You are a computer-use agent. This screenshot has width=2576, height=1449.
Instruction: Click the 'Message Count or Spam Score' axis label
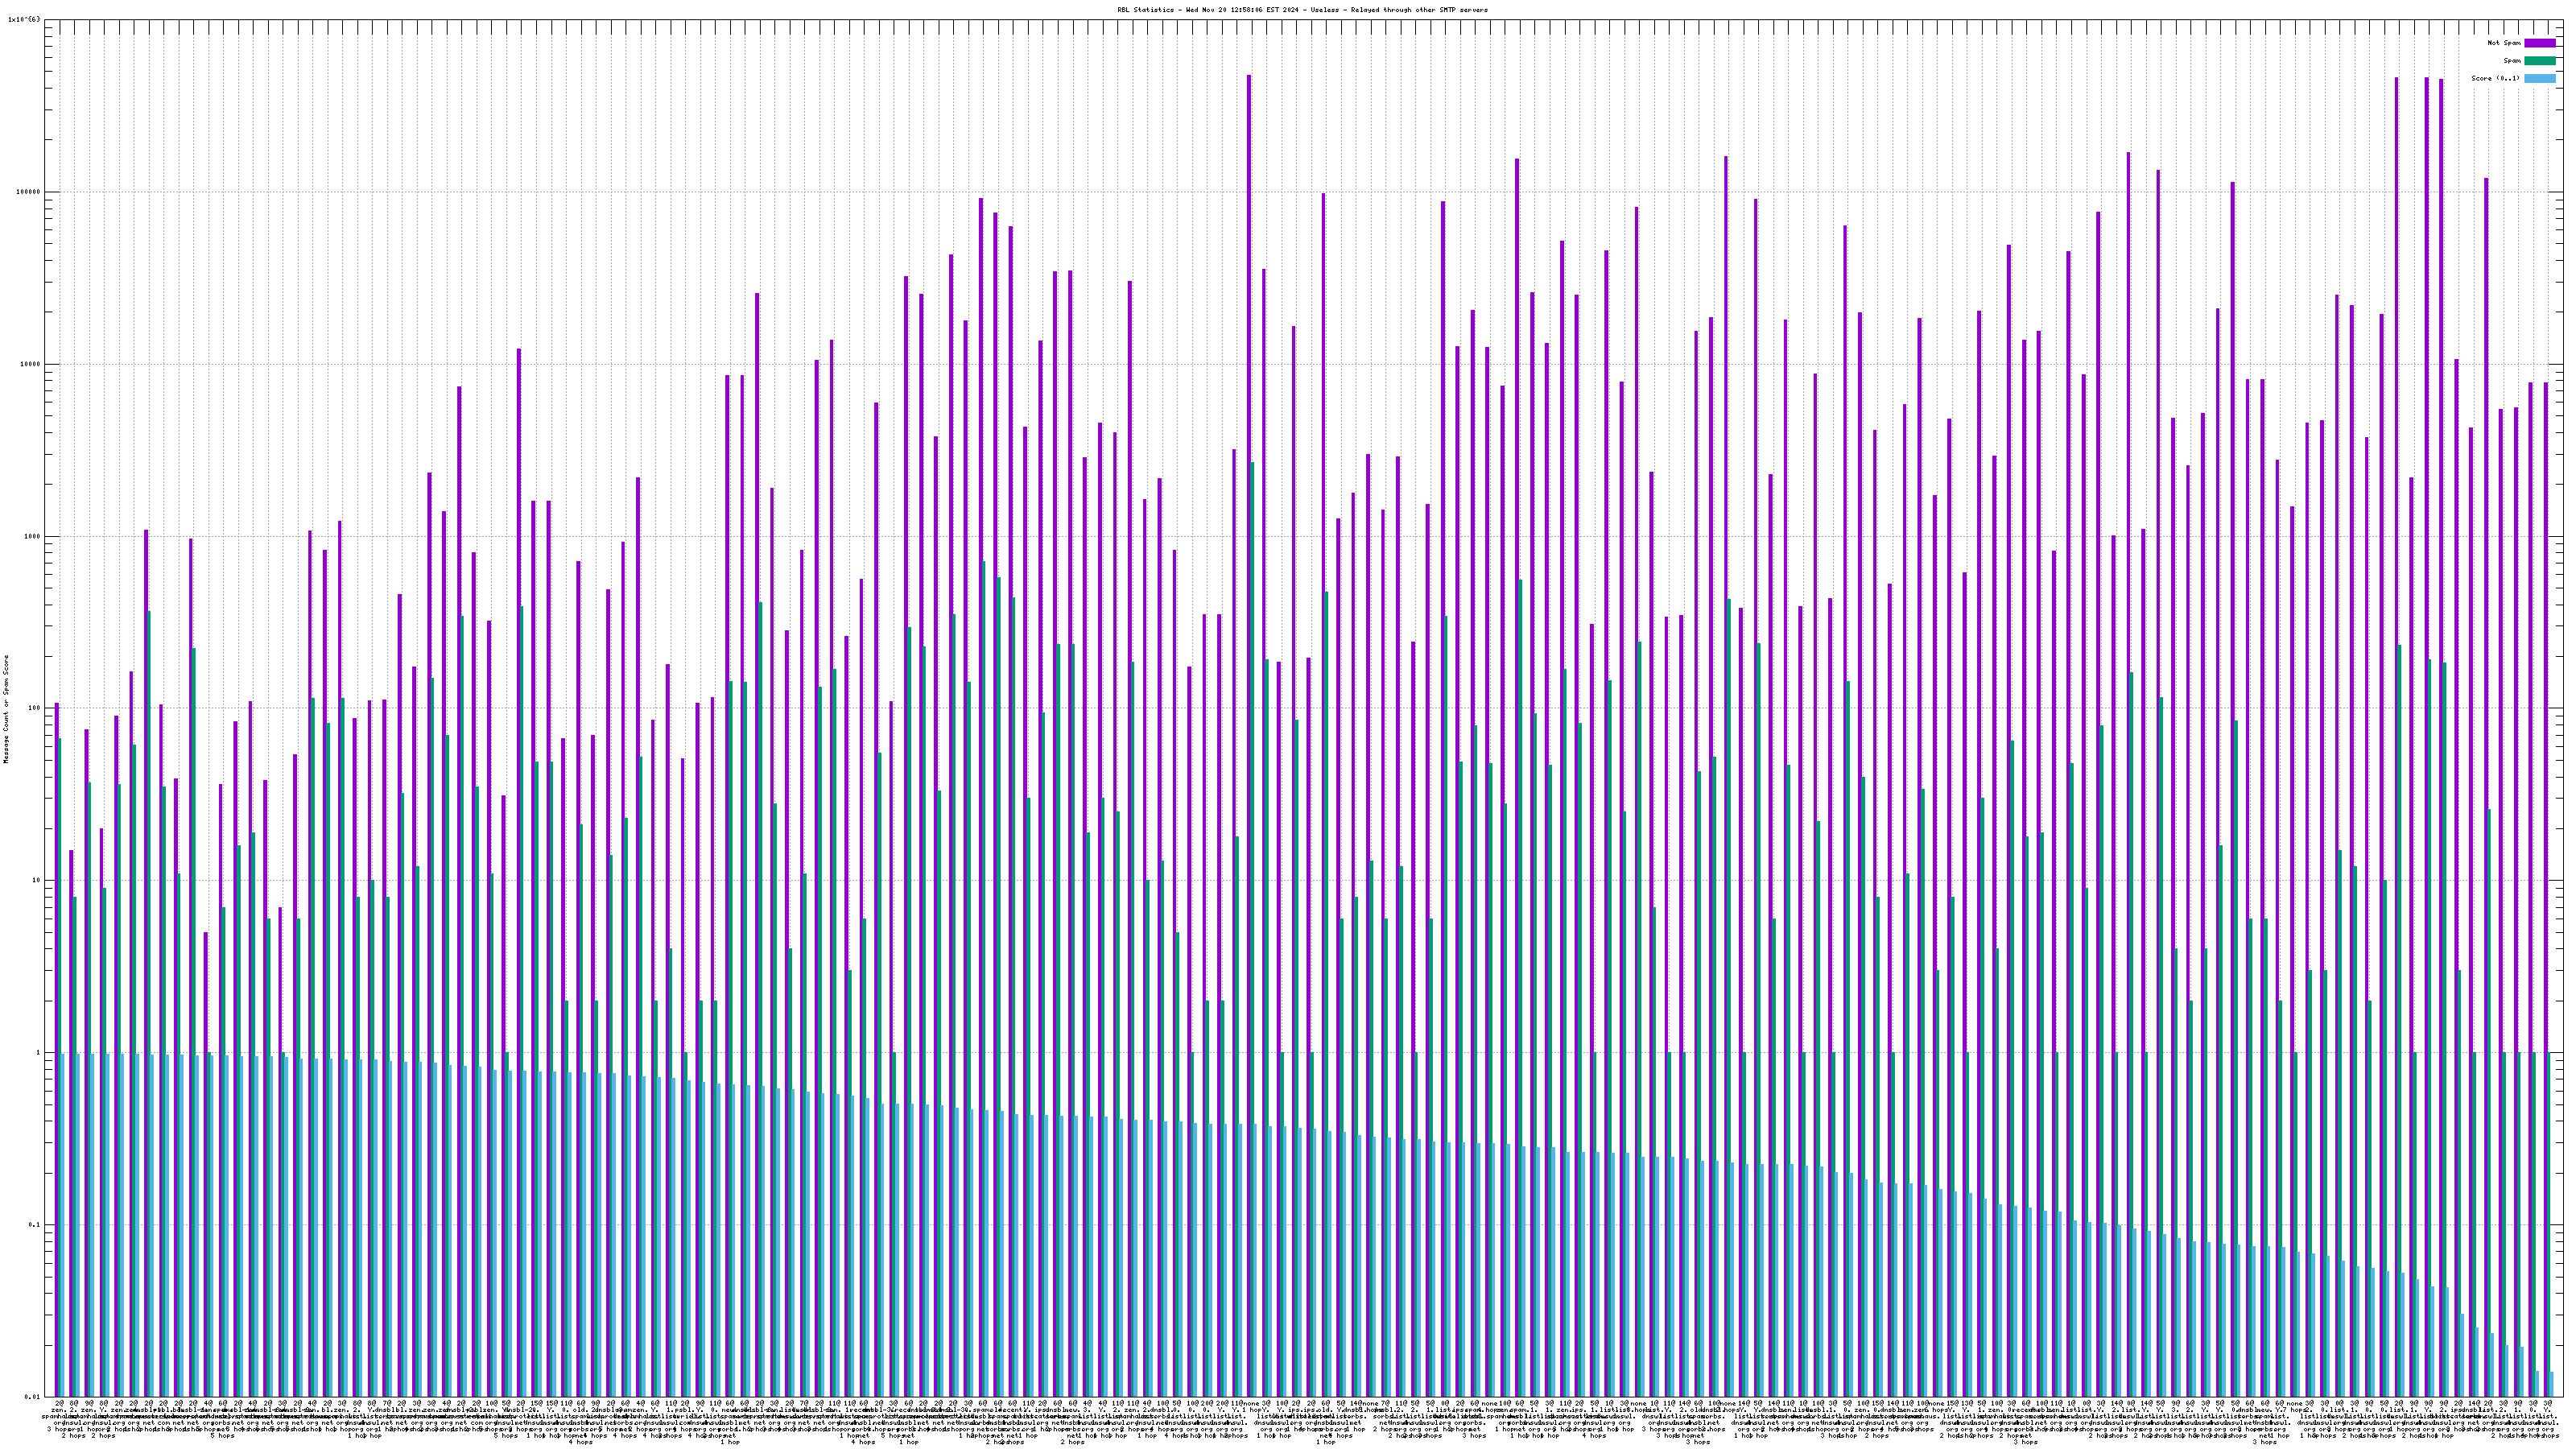6,709
